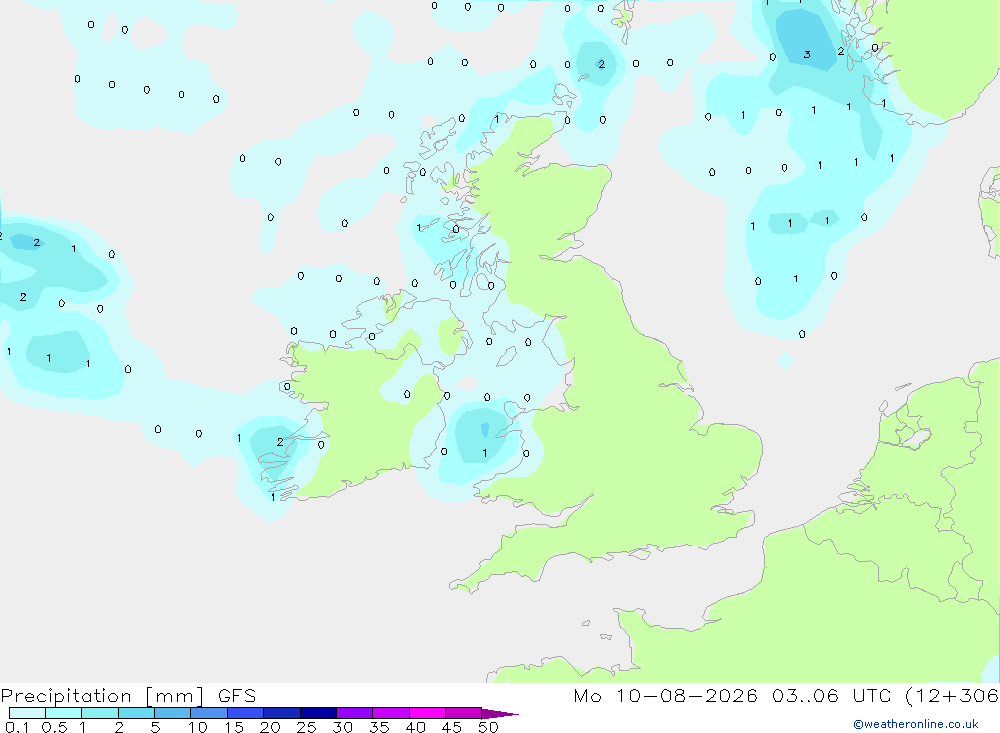This screenshot has height=733, width=1000.
Task: Click the '0.1' legend scale label
Action: [x=17, y=727]
